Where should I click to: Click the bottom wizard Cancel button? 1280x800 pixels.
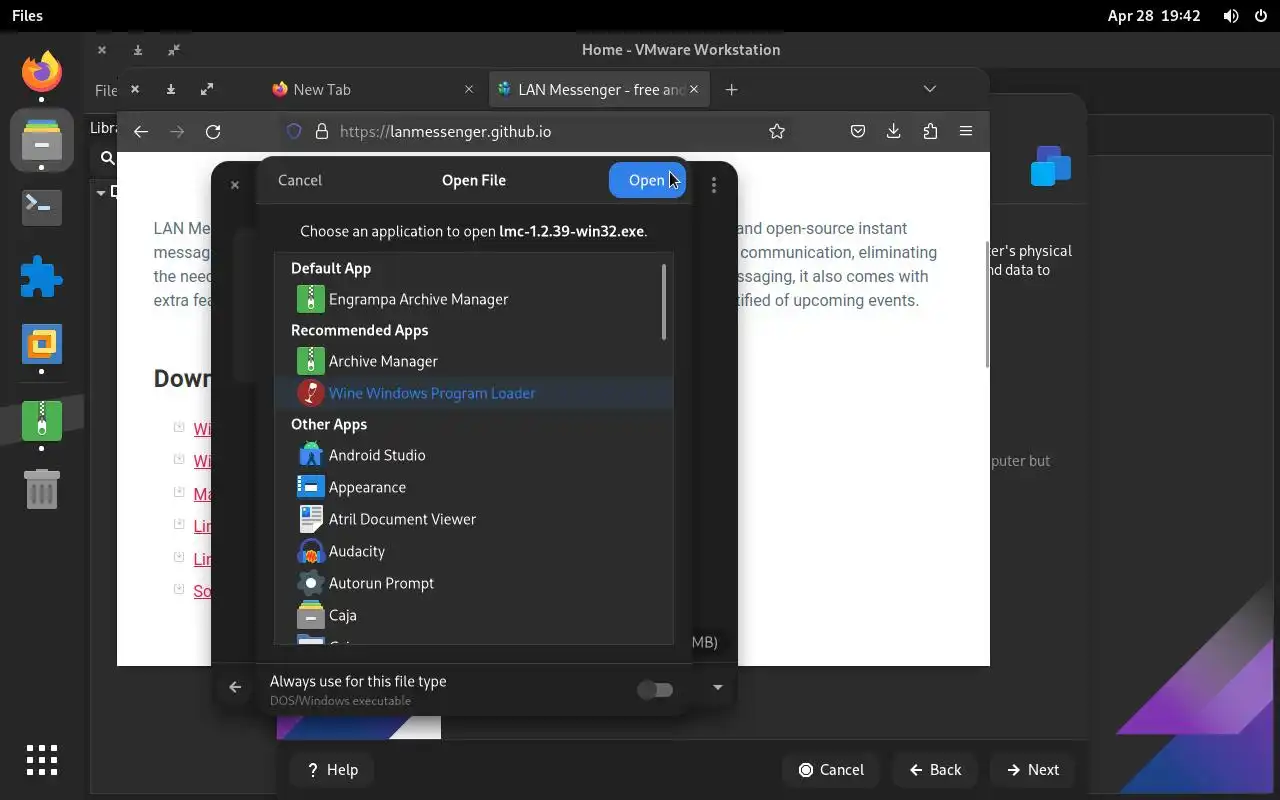pos(831,769)
